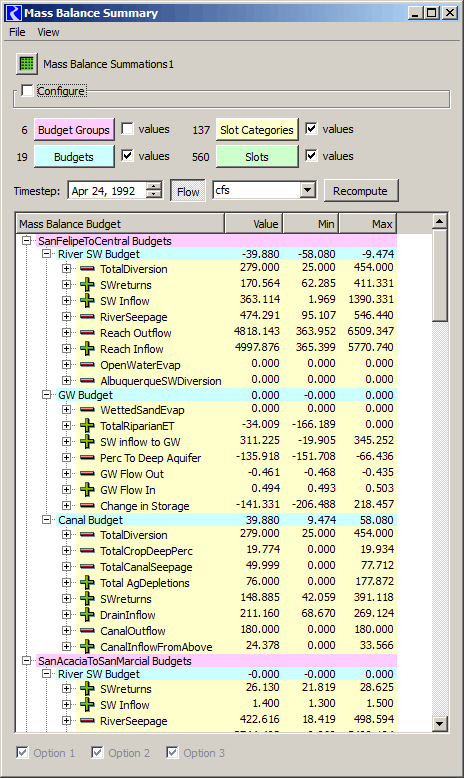Click the green plus icon beside DrainInflow
This screenshot has height=778, width=464.
(x=87, y=615)
